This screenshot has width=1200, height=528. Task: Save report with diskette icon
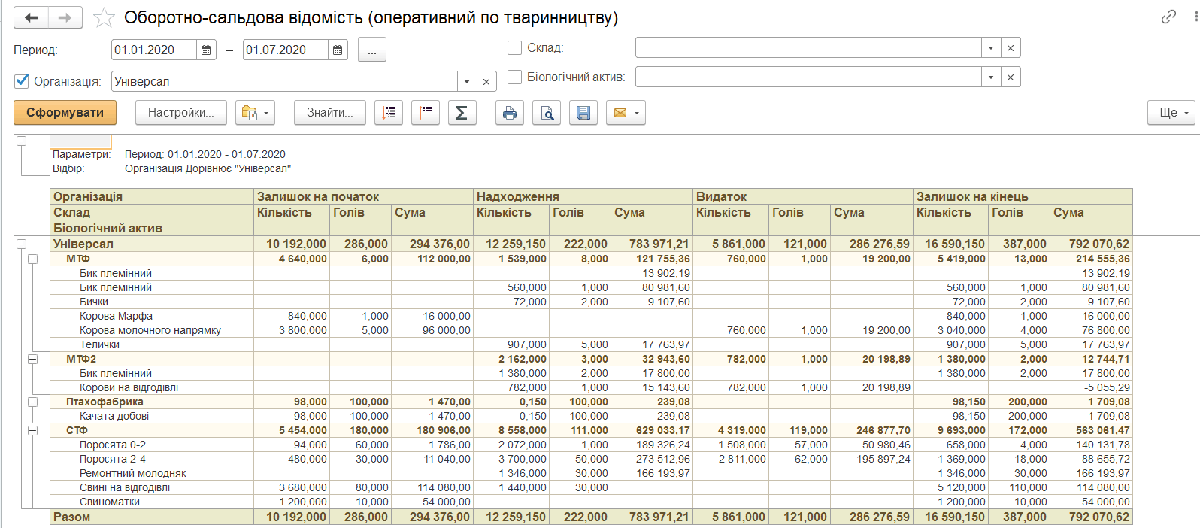click(x=583, y=113)
